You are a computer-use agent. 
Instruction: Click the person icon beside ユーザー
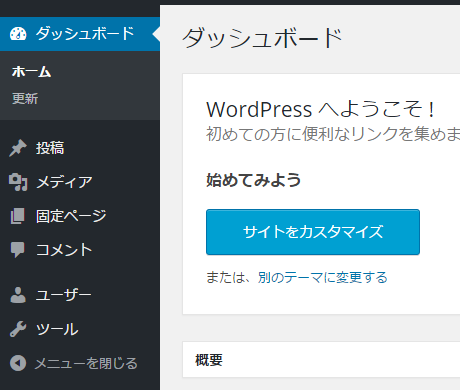click(x=18, y=295)
